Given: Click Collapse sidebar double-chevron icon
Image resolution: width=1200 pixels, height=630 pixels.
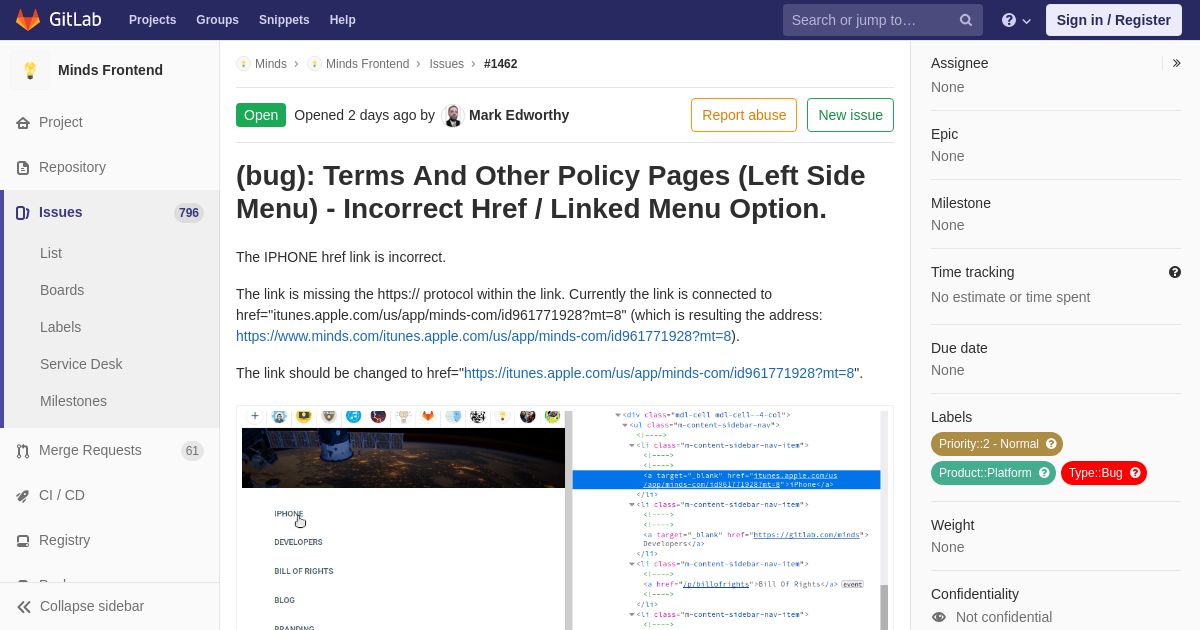Looking at the screenshot, I should point(24,607).
